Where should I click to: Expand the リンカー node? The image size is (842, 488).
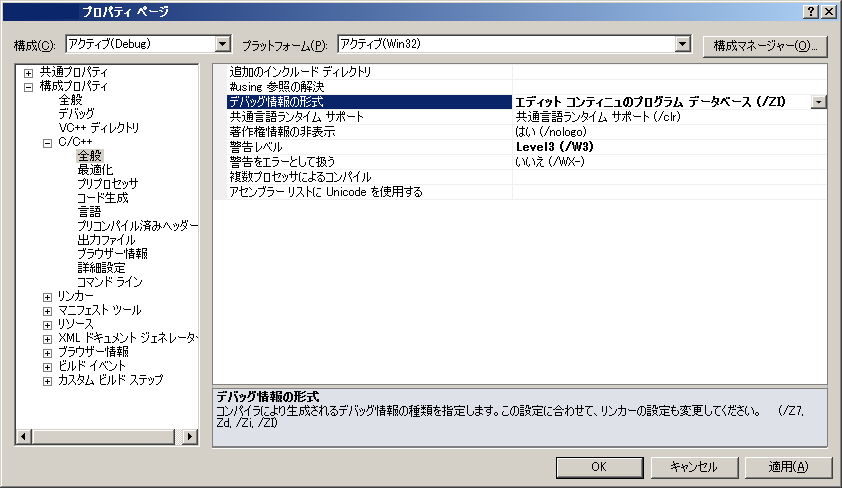[x=47, y=297]
